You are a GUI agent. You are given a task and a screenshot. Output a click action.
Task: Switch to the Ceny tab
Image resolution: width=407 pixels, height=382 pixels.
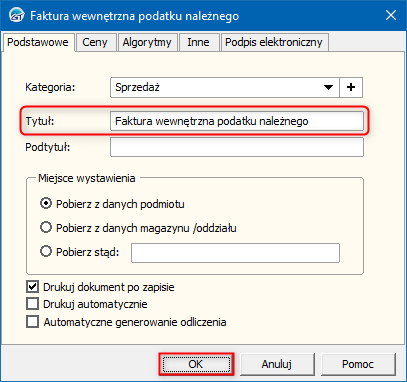95,42
